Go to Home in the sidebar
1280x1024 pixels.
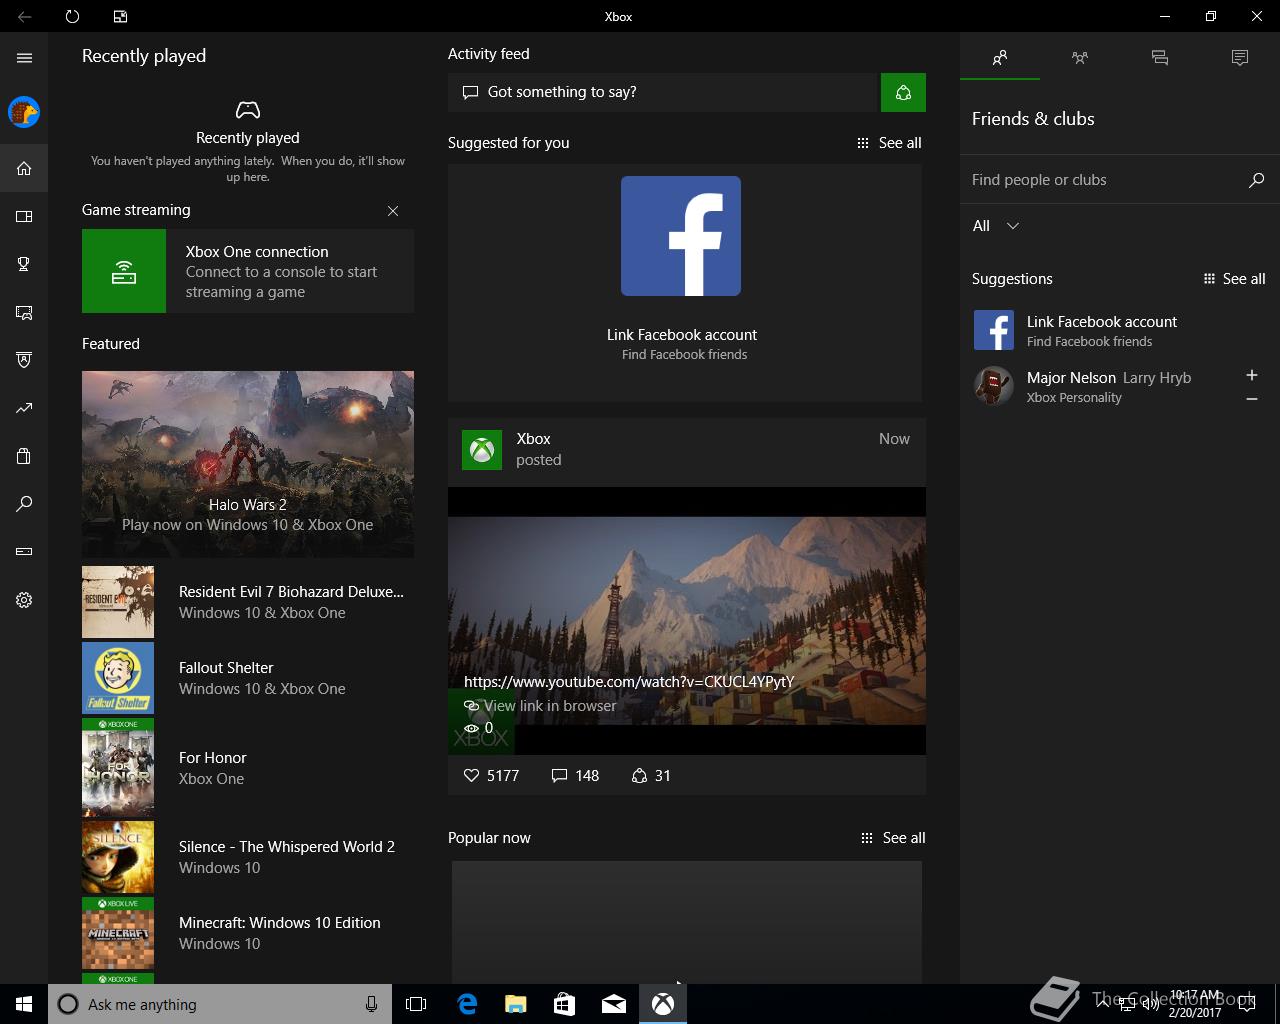click(24, 168)
